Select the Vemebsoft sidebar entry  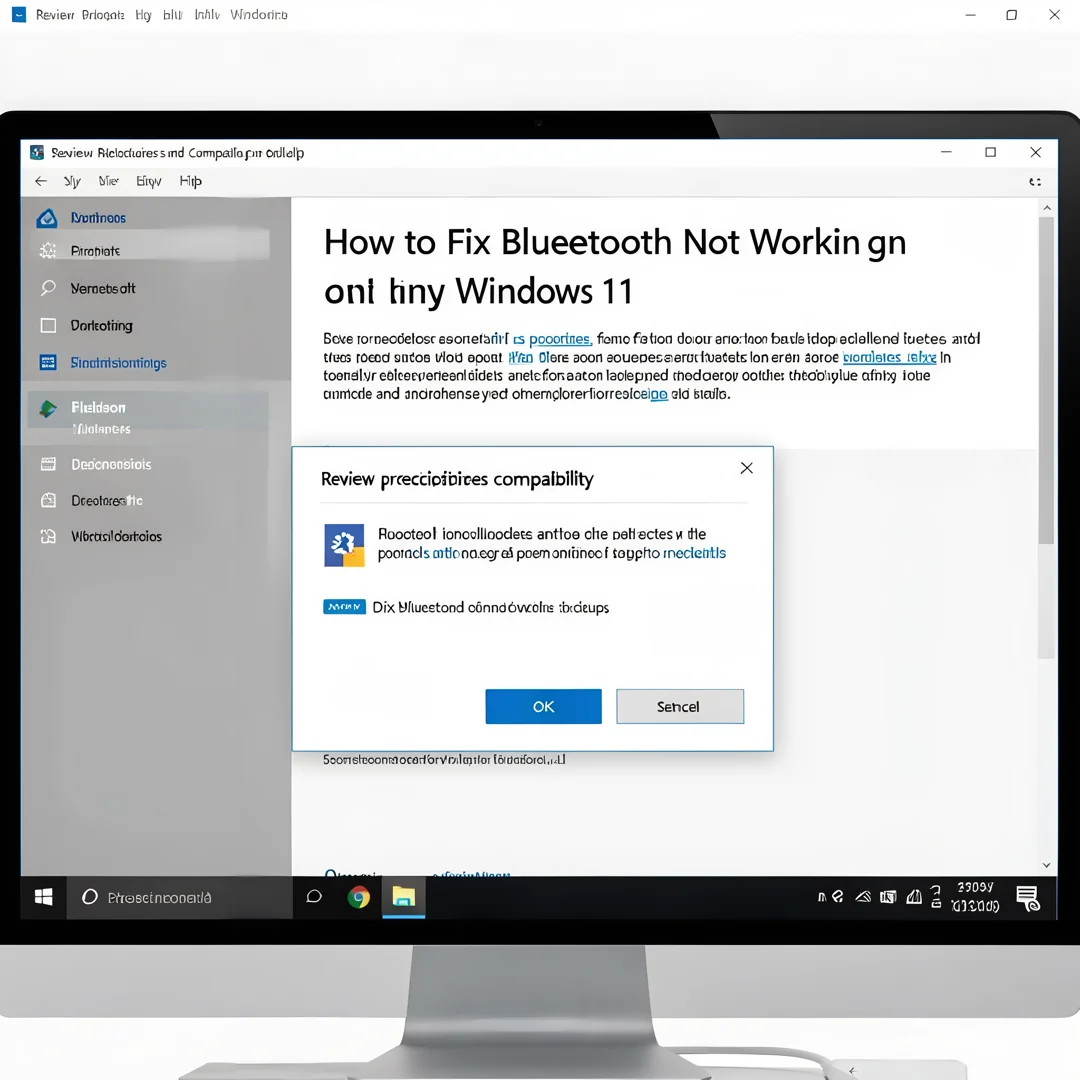103,289
